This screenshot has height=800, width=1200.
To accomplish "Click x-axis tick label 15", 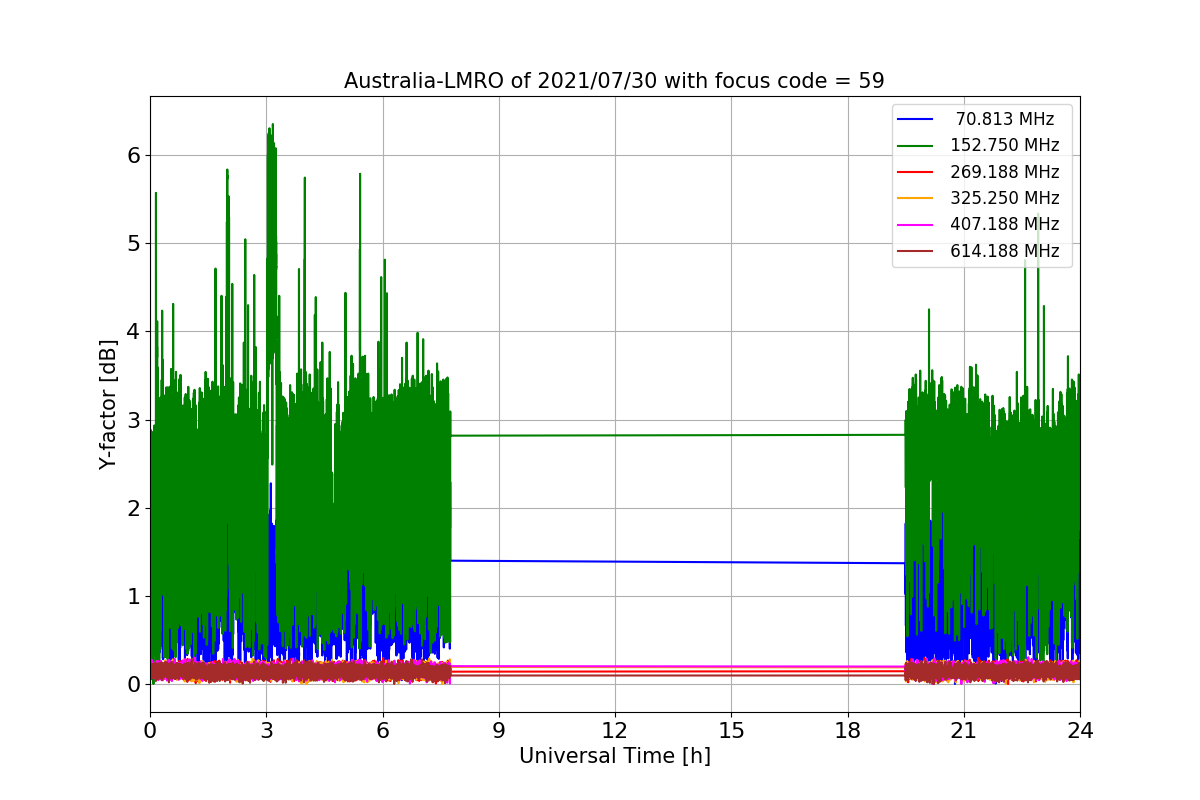I will [731, 731].
